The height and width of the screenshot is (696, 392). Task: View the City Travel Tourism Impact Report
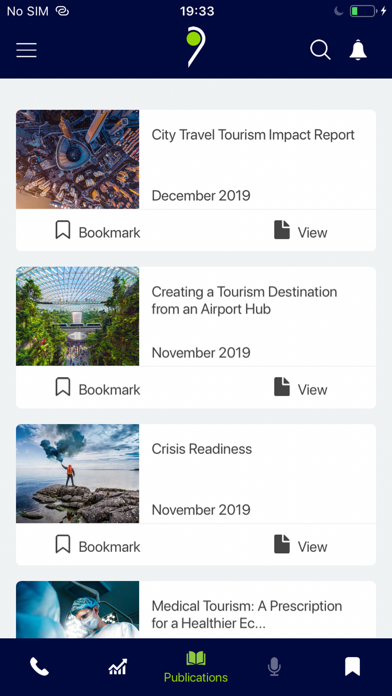[301, 231]
